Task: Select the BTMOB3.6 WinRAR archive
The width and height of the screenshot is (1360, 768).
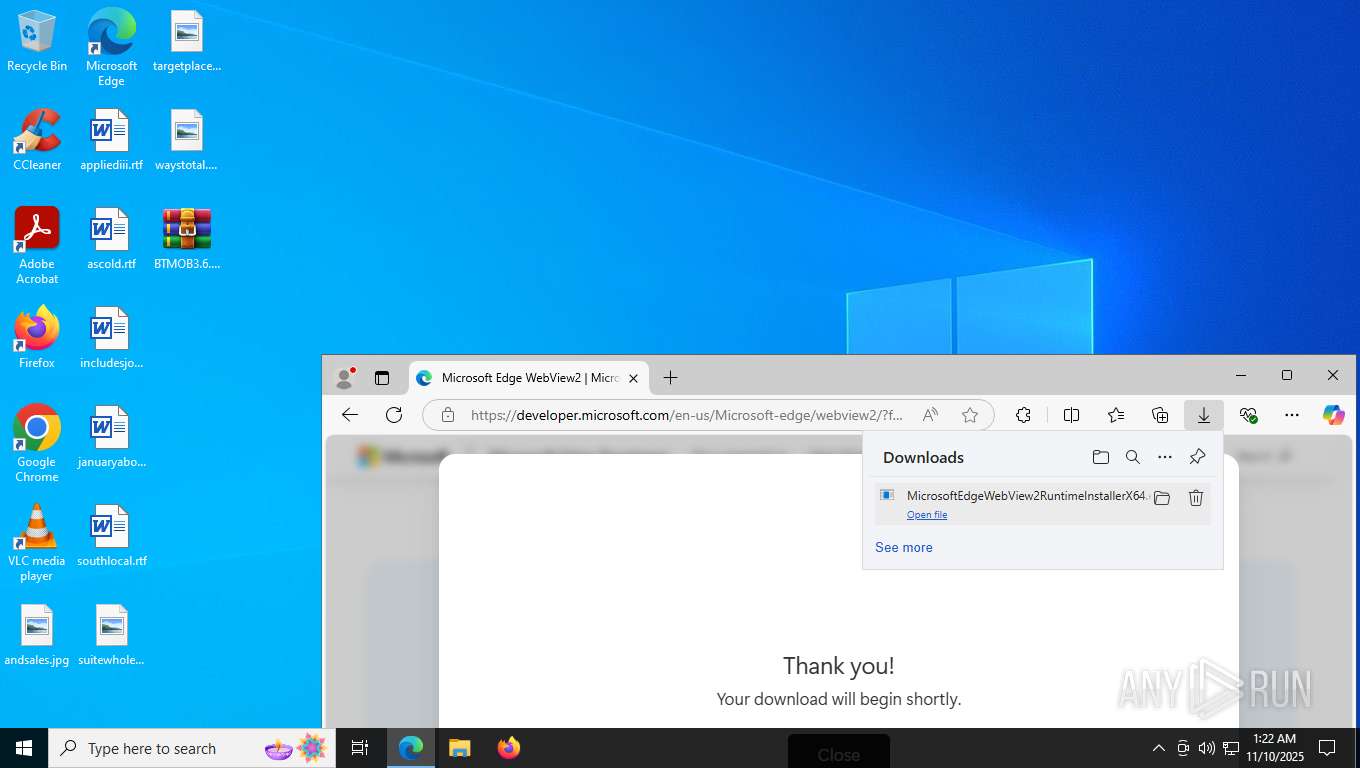Action: 186,239
